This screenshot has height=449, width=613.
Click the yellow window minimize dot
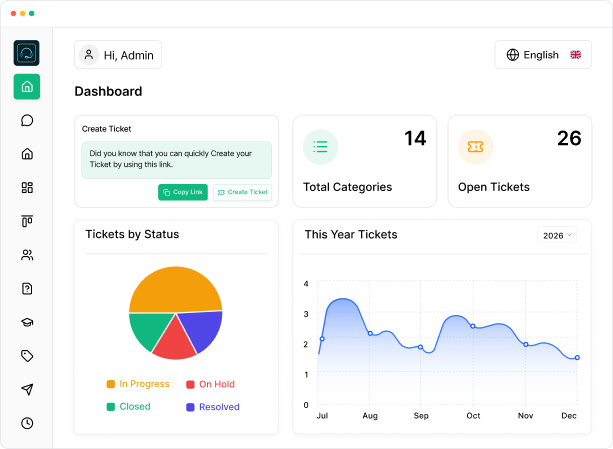point(23,13)
